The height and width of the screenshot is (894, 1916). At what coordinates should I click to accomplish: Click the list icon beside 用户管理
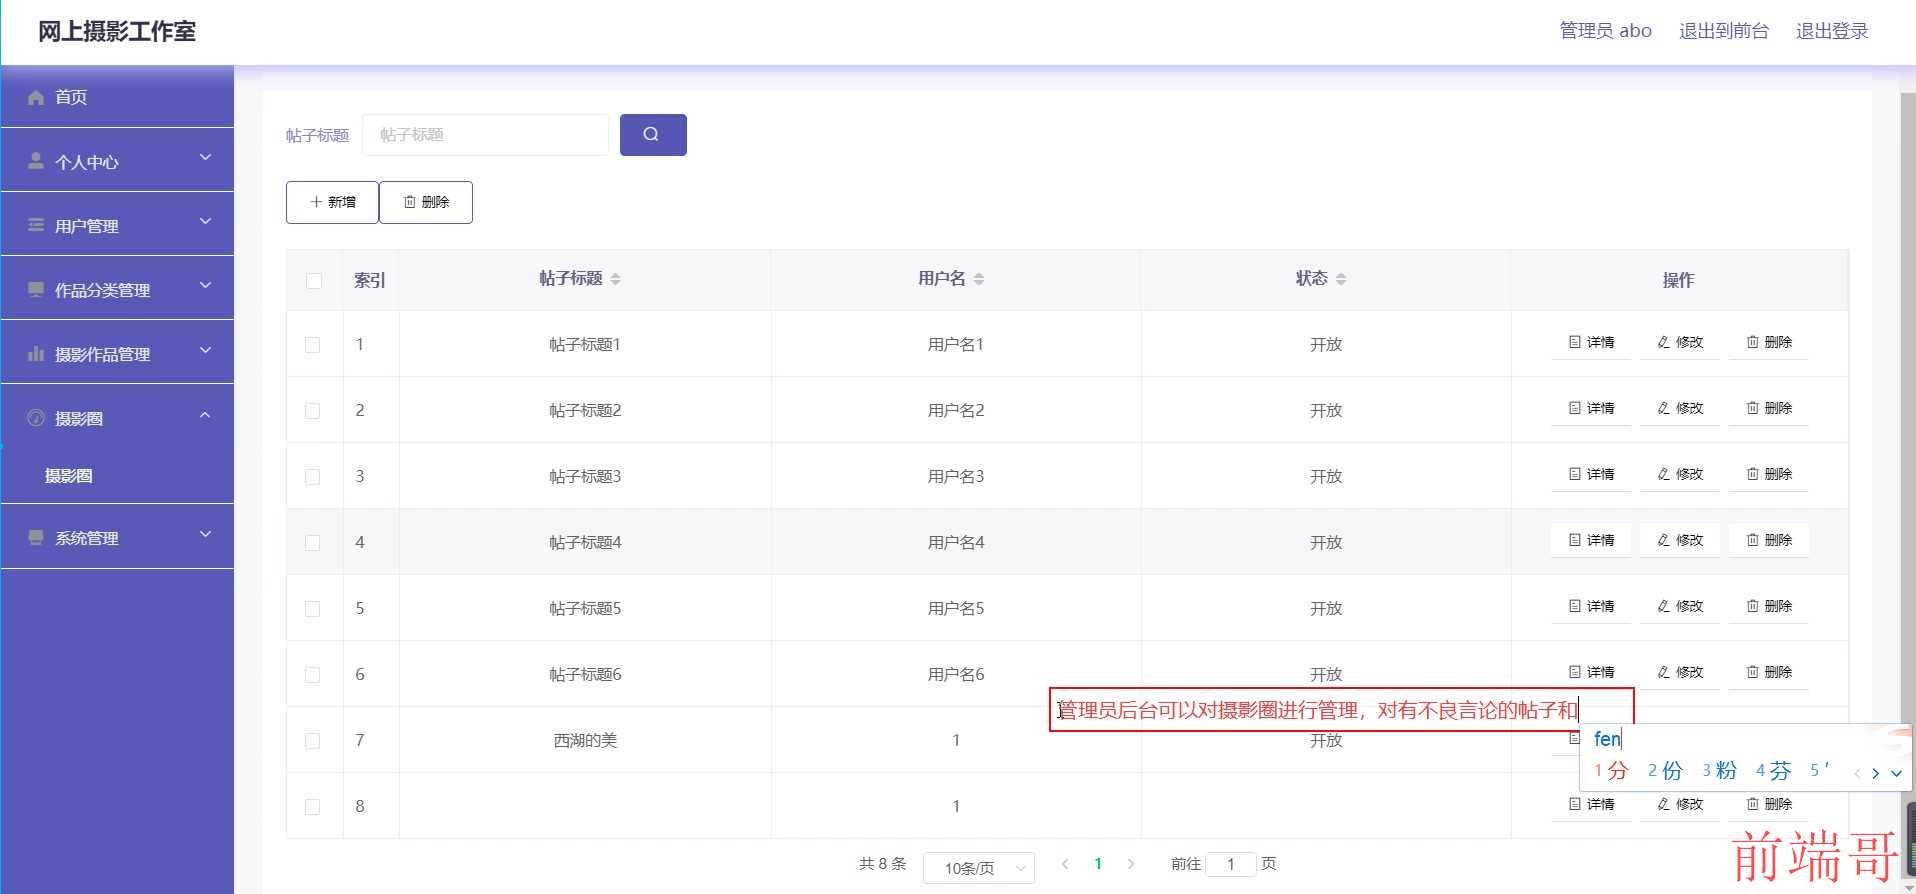(x=36, y=225)
